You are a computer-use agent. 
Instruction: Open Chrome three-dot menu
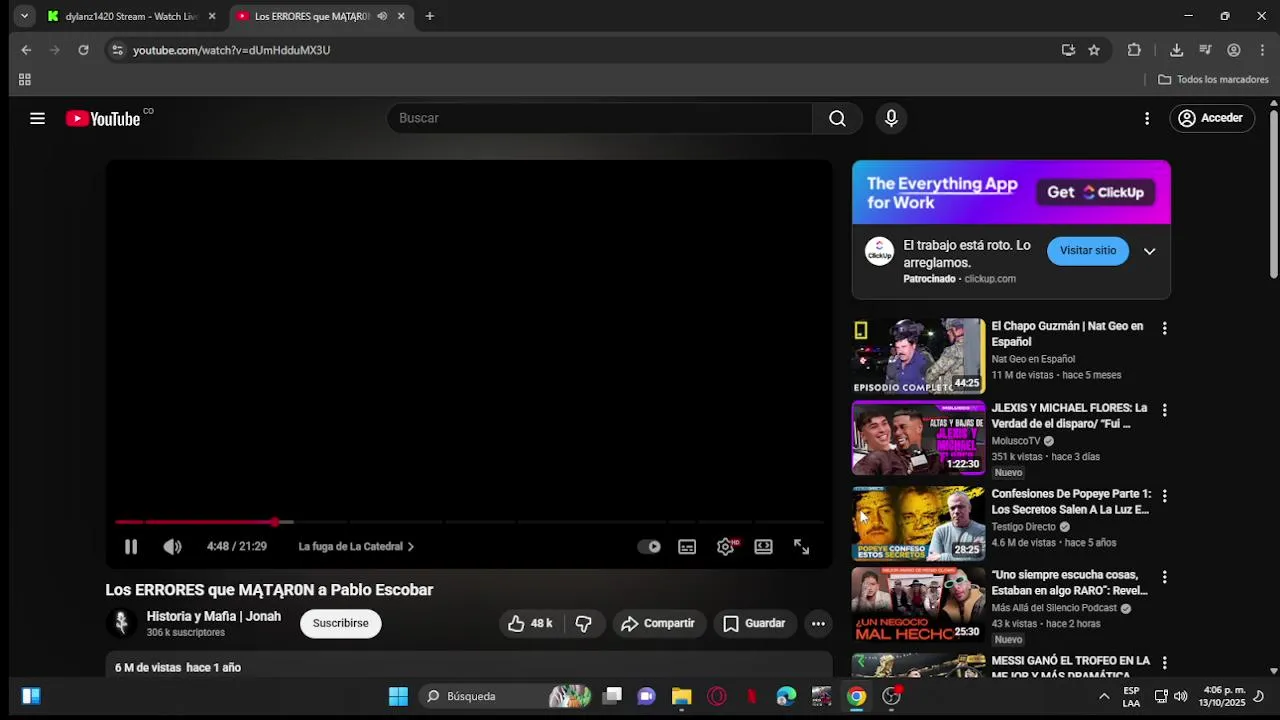[x=1262, y=50]
